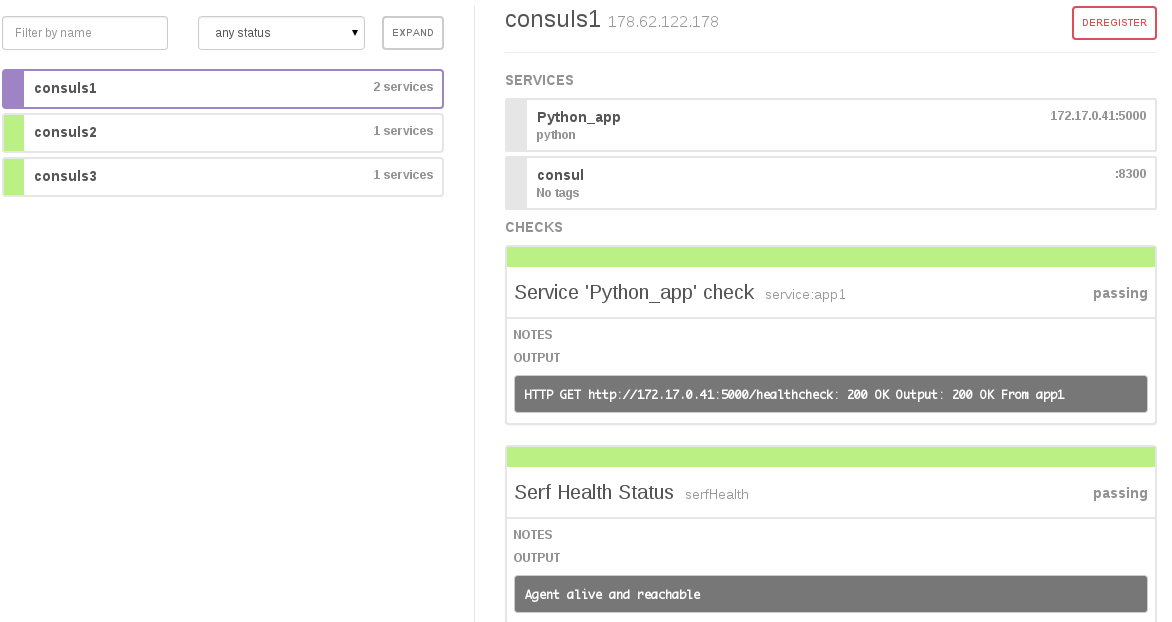Deregister the consuls1 node
Viewport: 1172px width, 622px height.
(x=1113, y=23)
